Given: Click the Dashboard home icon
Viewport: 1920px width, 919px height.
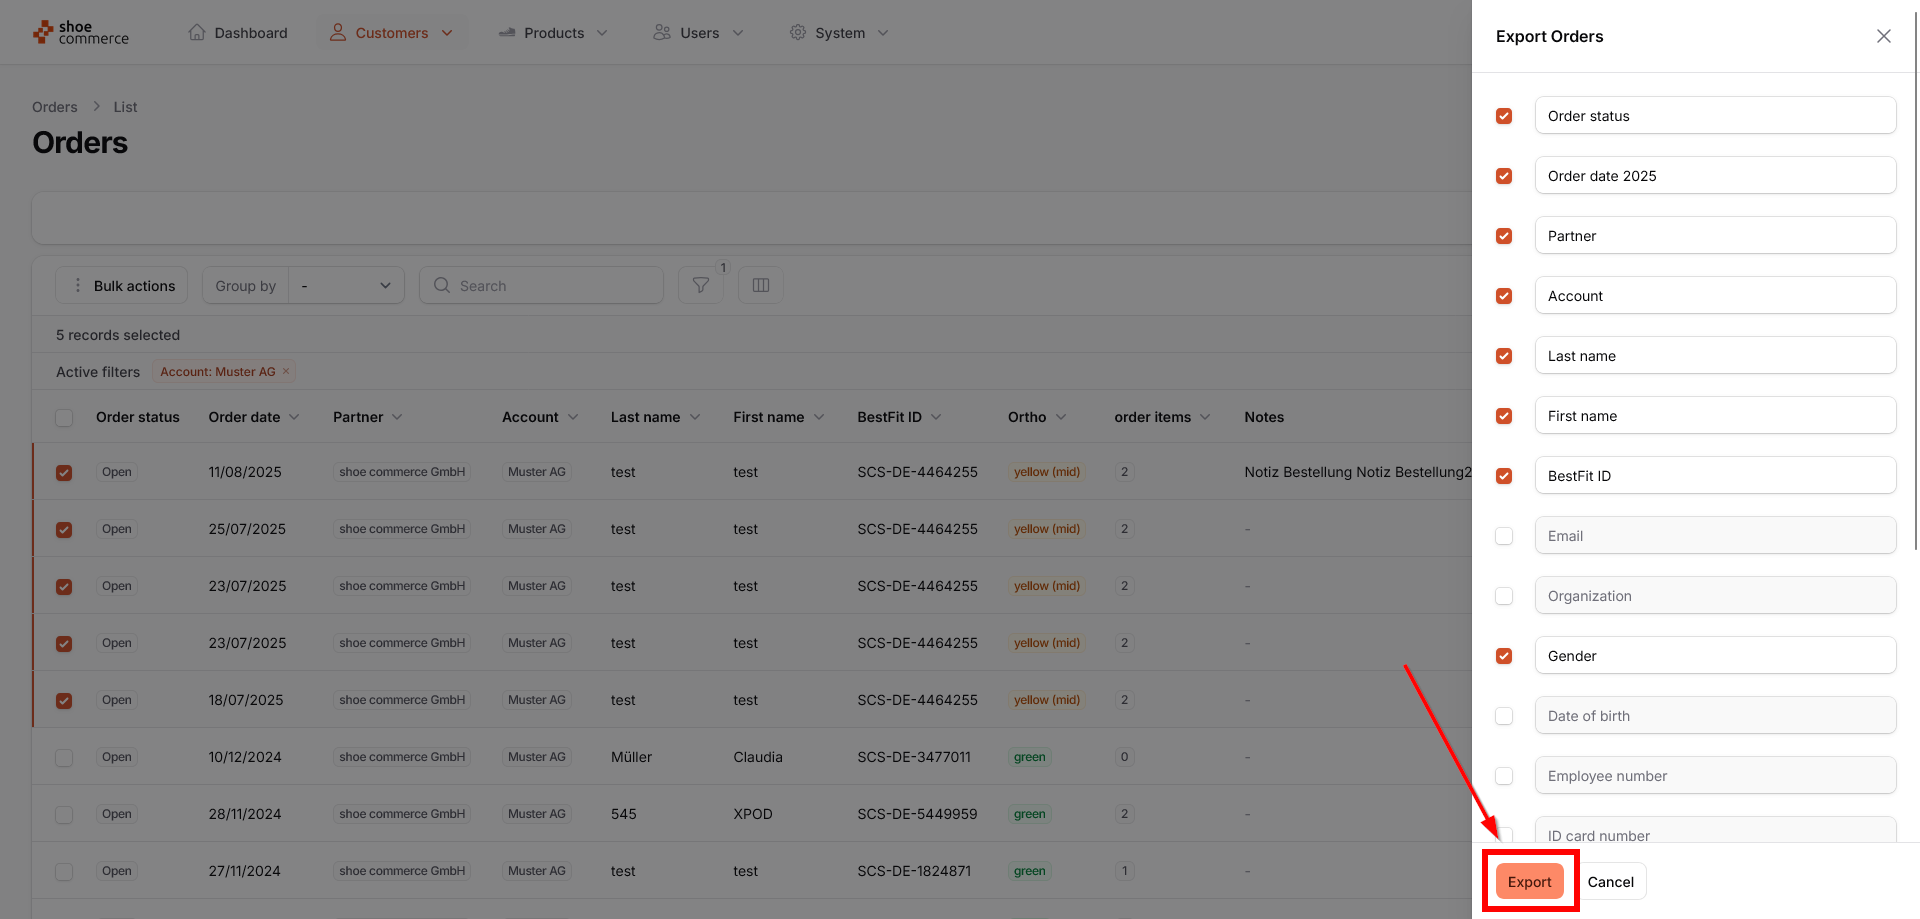Looking at the screenshot, I should click(x=197, y=33).
